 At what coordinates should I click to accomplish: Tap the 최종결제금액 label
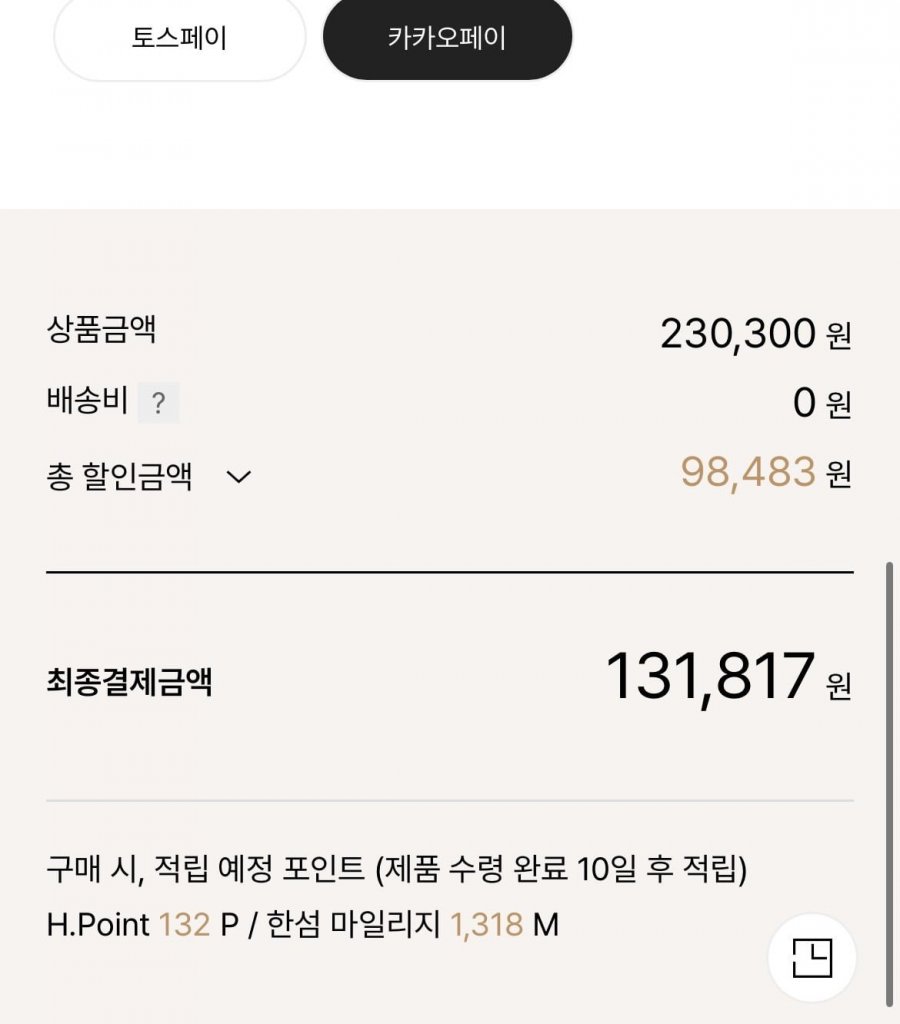(x=129, y=682)
